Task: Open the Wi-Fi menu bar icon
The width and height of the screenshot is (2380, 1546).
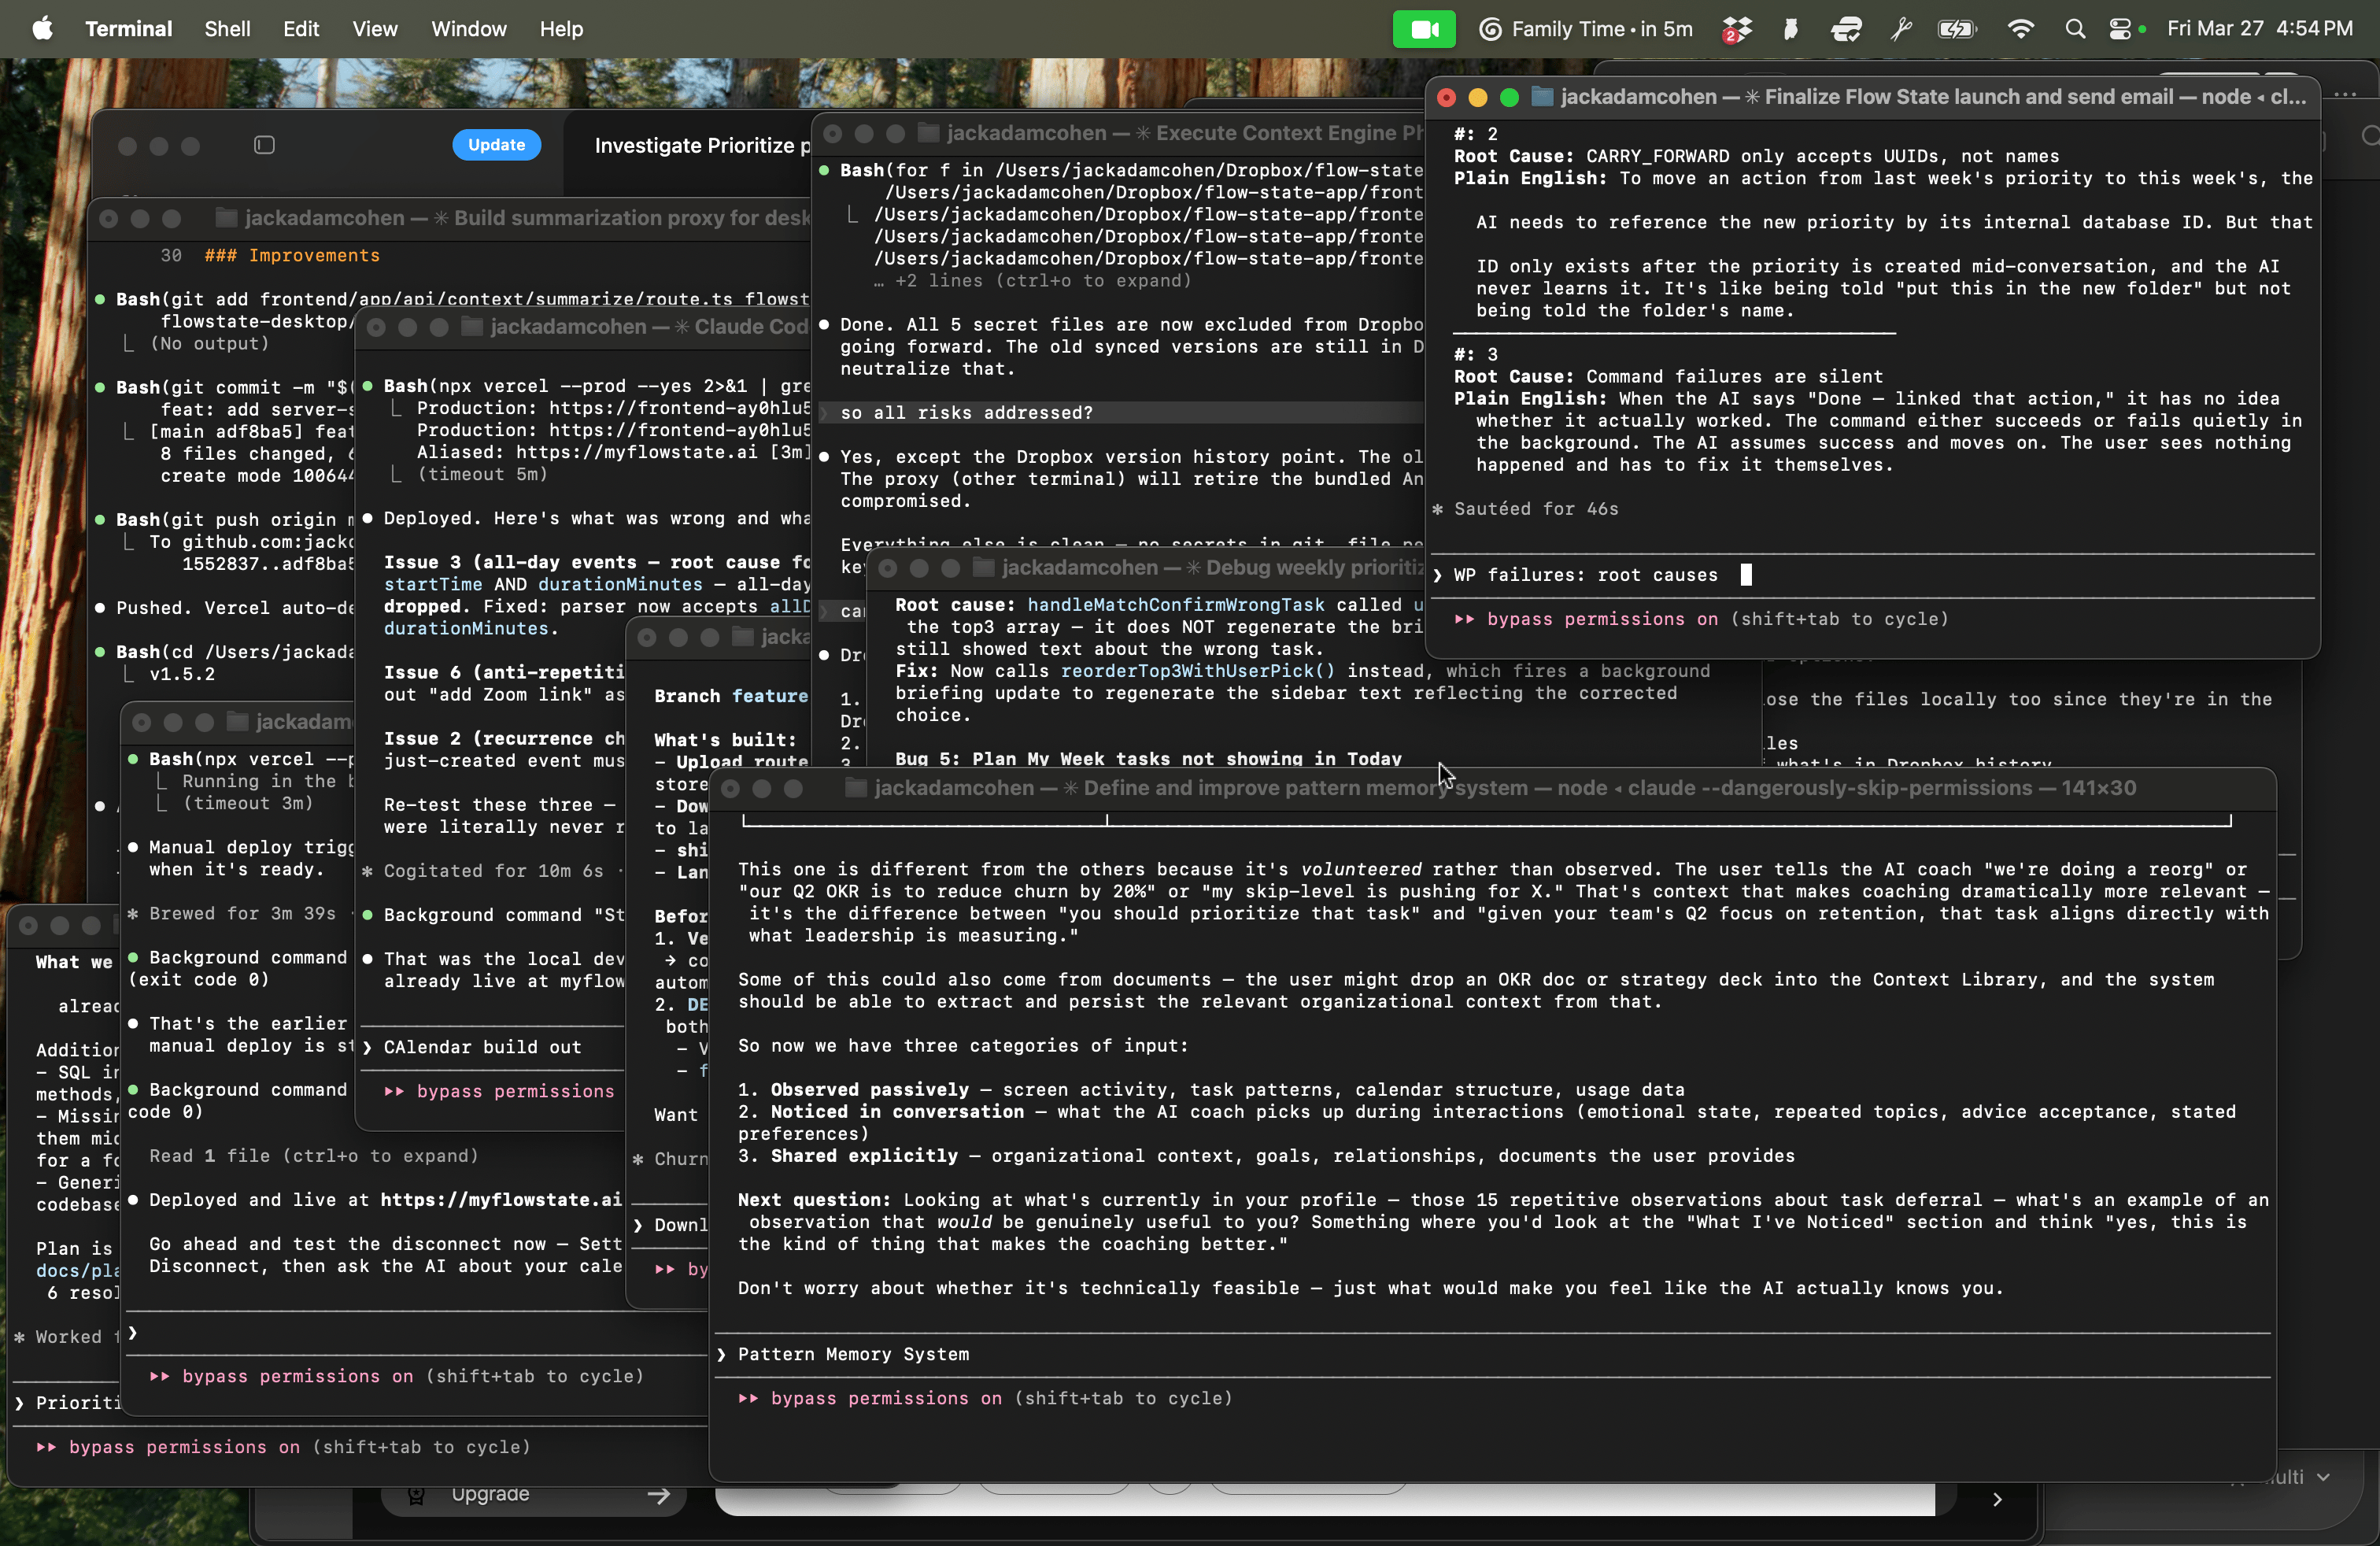Action: tap(2021, 29)
